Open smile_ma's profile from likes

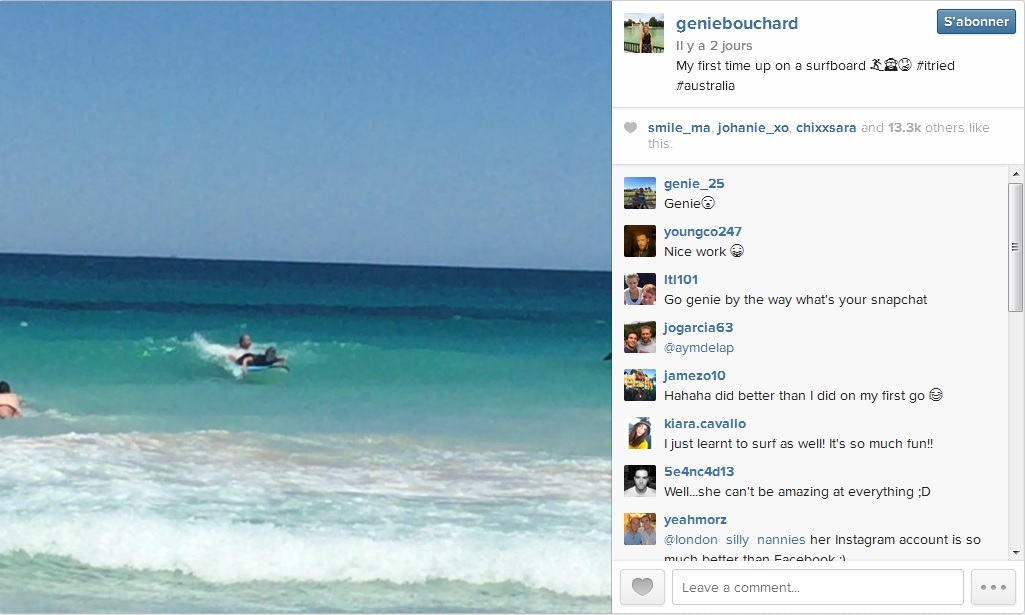(x=679, y=127)
